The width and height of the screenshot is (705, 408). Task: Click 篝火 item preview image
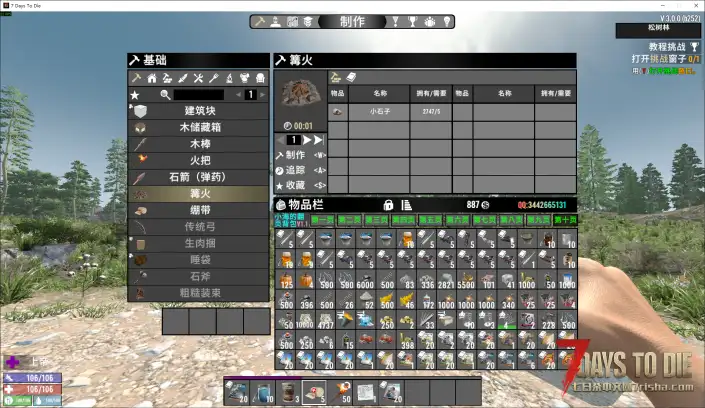301,94
